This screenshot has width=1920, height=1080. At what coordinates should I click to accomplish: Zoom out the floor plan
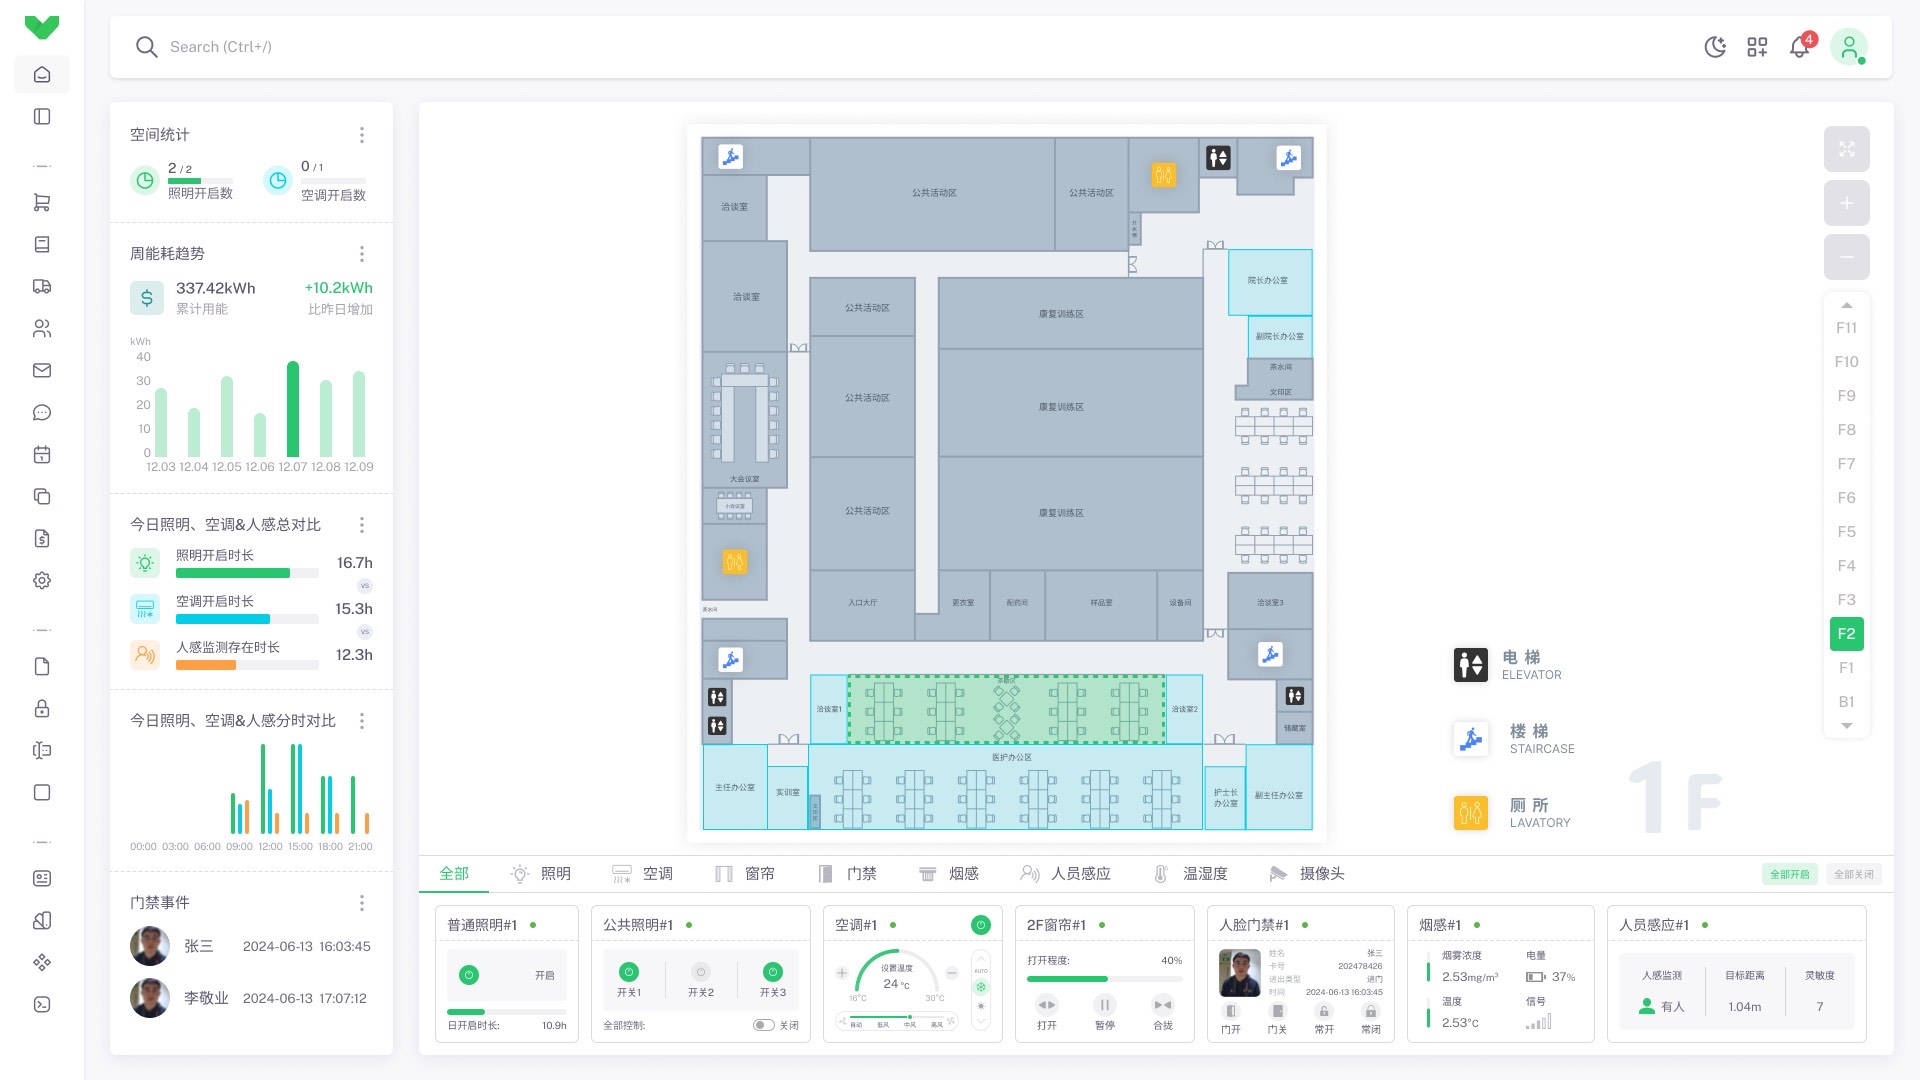pyautogui.click(x=1846, y=257)
